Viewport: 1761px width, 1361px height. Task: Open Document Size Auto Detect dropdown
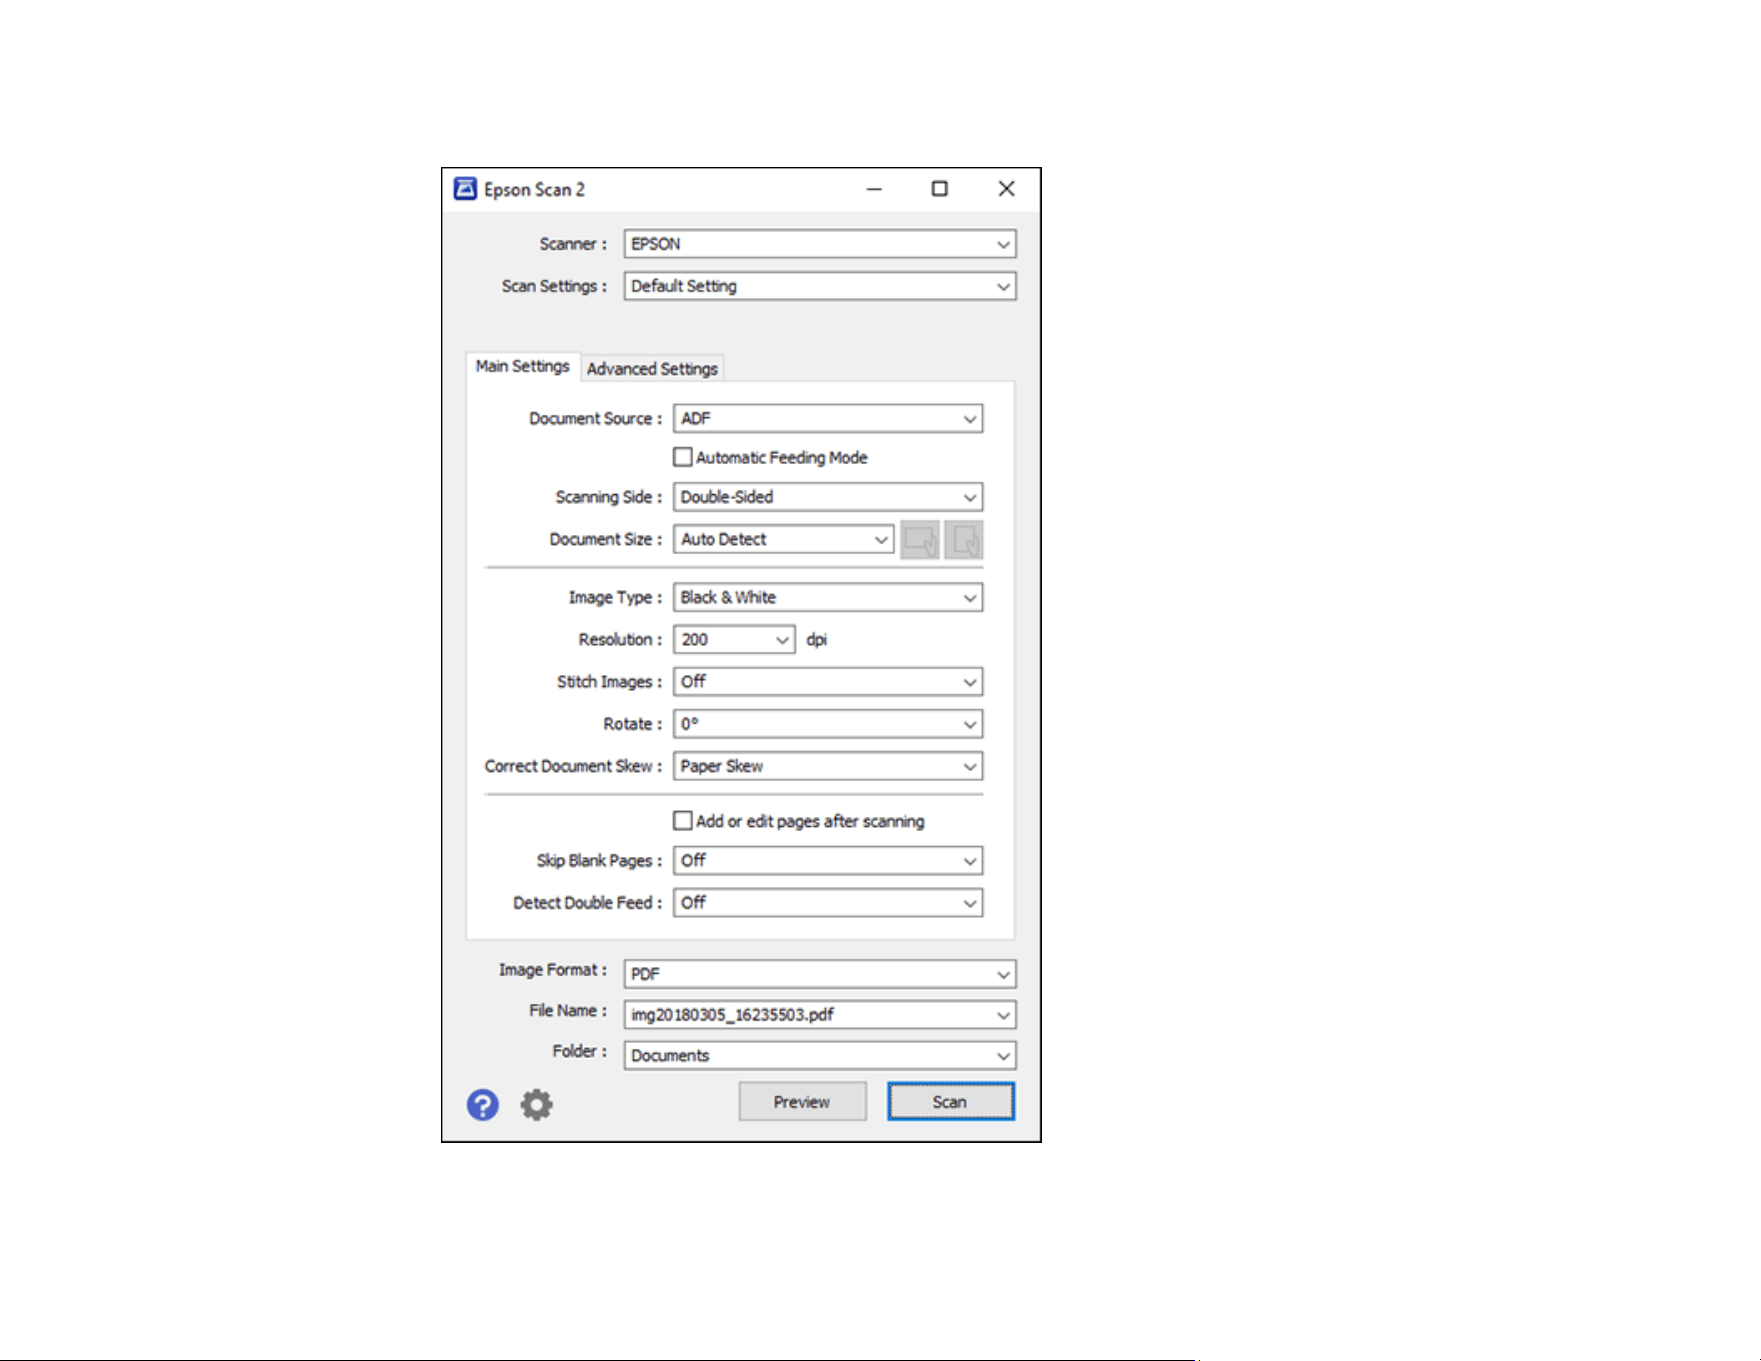coord(784,540)
